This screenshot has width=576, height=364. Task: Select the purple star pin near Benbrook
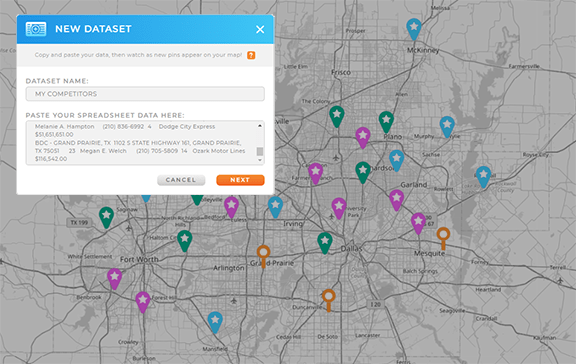point(114,279)
